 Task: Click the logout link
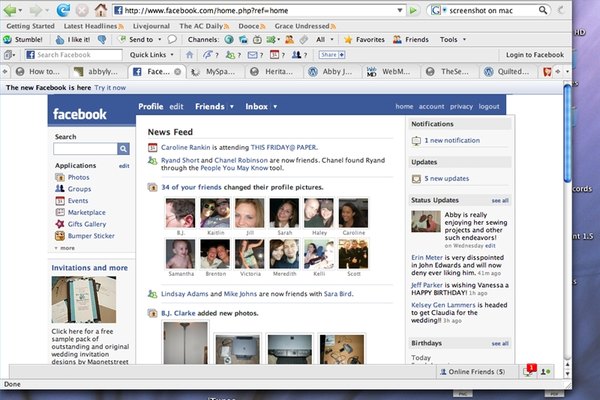(489, 106)
